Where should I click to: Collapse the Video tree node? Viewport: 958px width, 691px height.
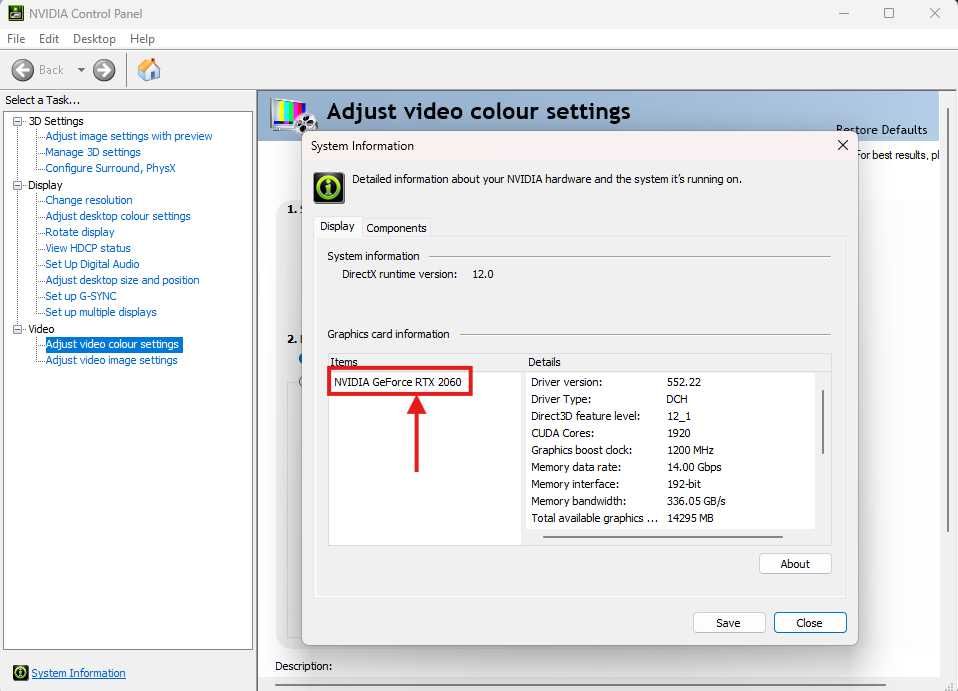tap(18, 329)
